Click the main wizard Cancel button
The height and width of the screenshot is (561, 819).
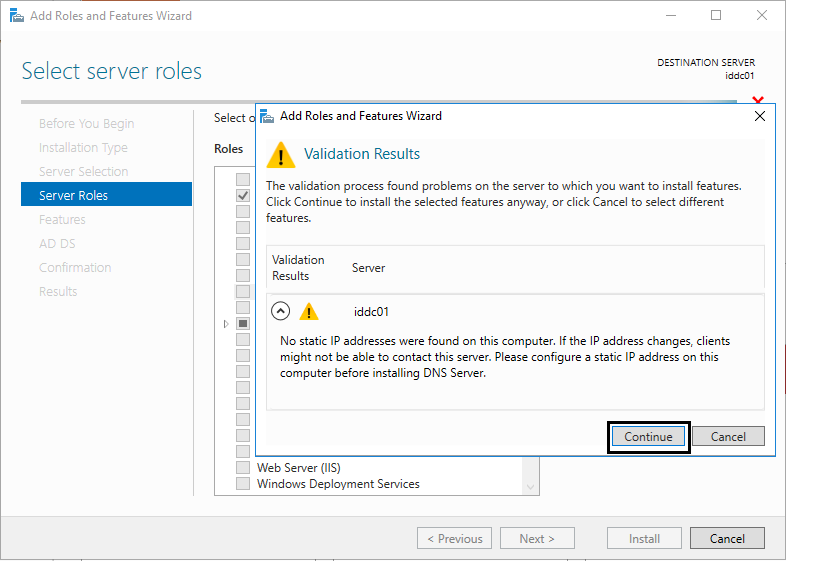727,538
